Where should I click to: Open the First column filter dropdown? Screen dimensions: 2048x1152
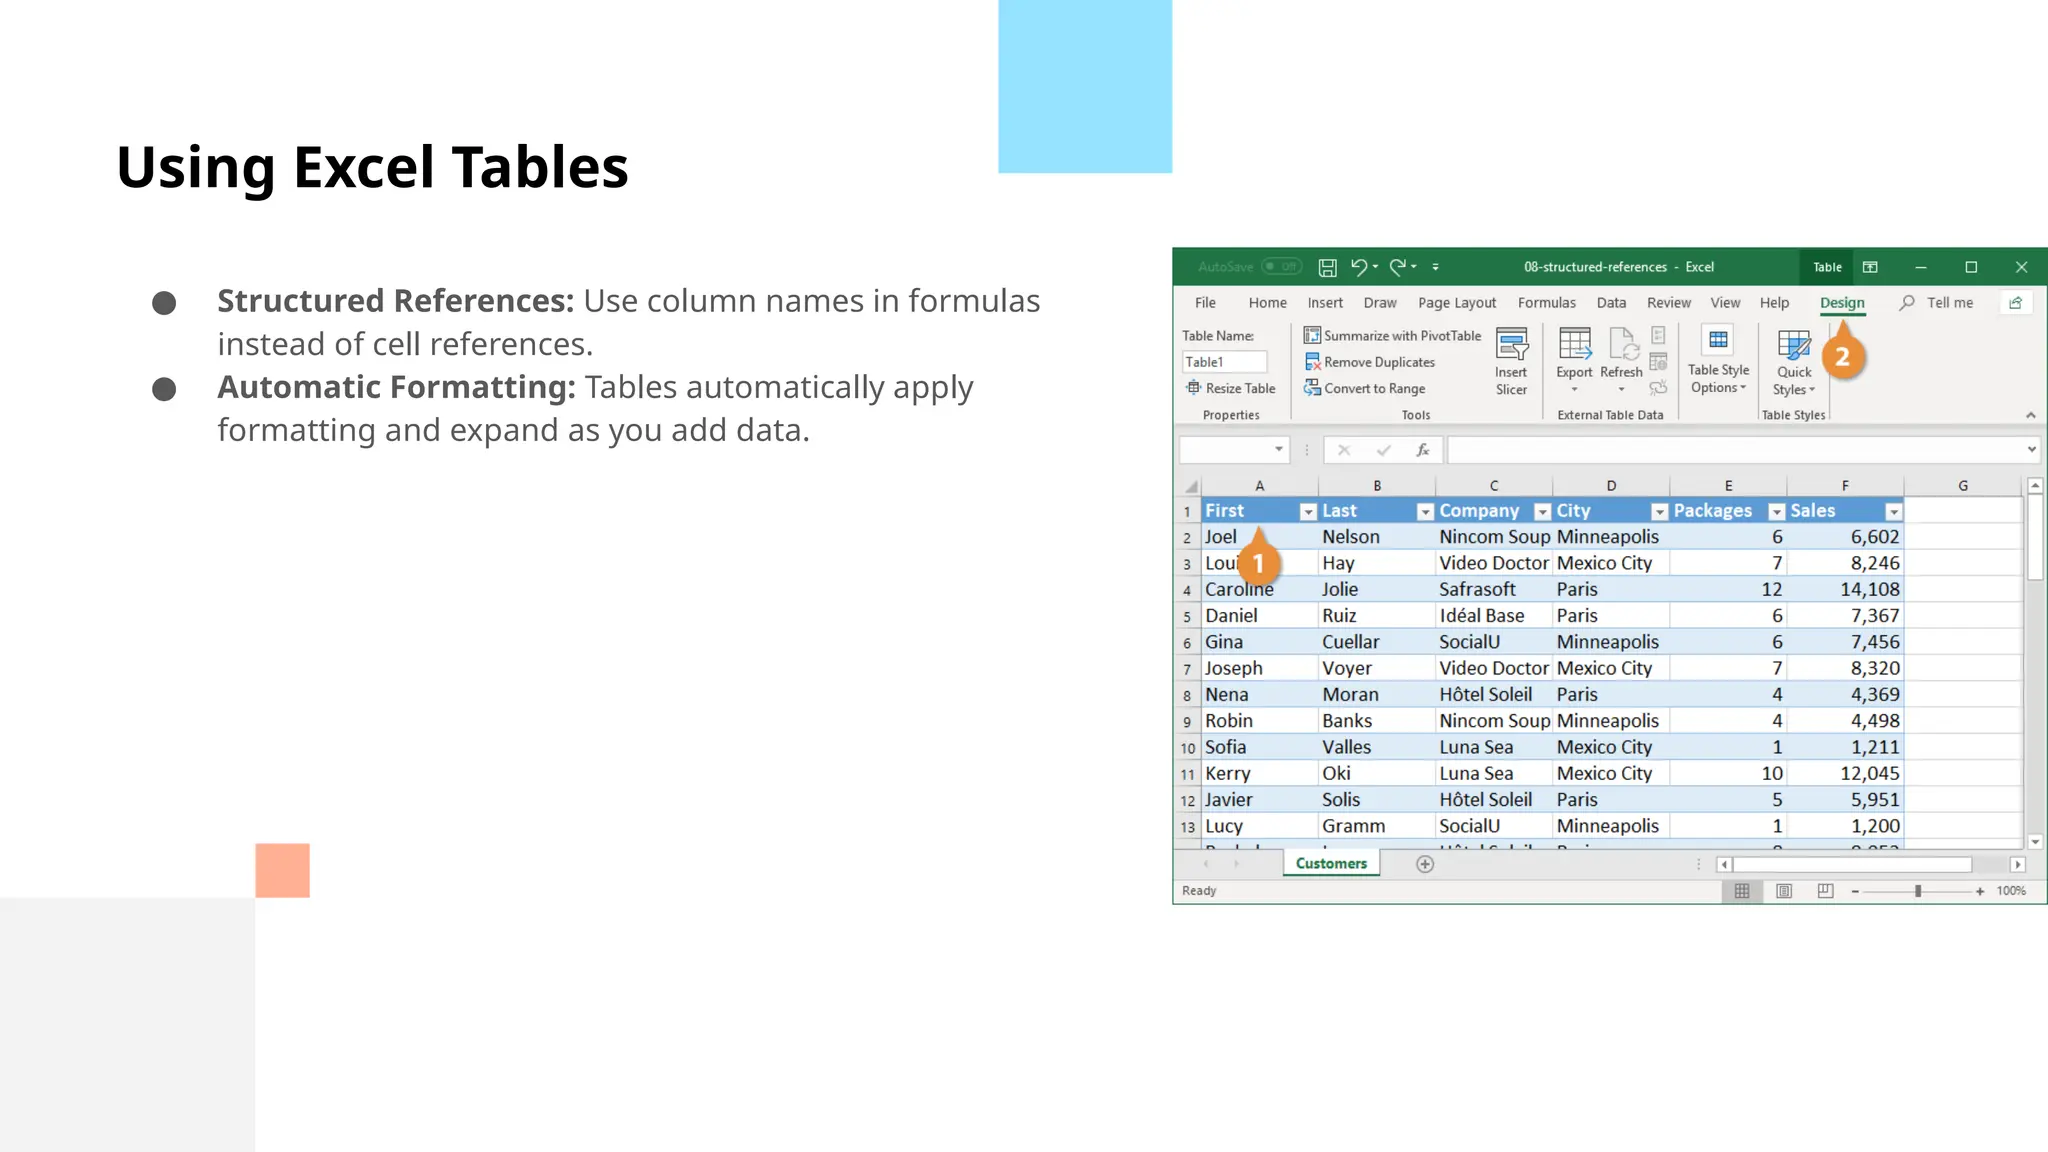1307,512
